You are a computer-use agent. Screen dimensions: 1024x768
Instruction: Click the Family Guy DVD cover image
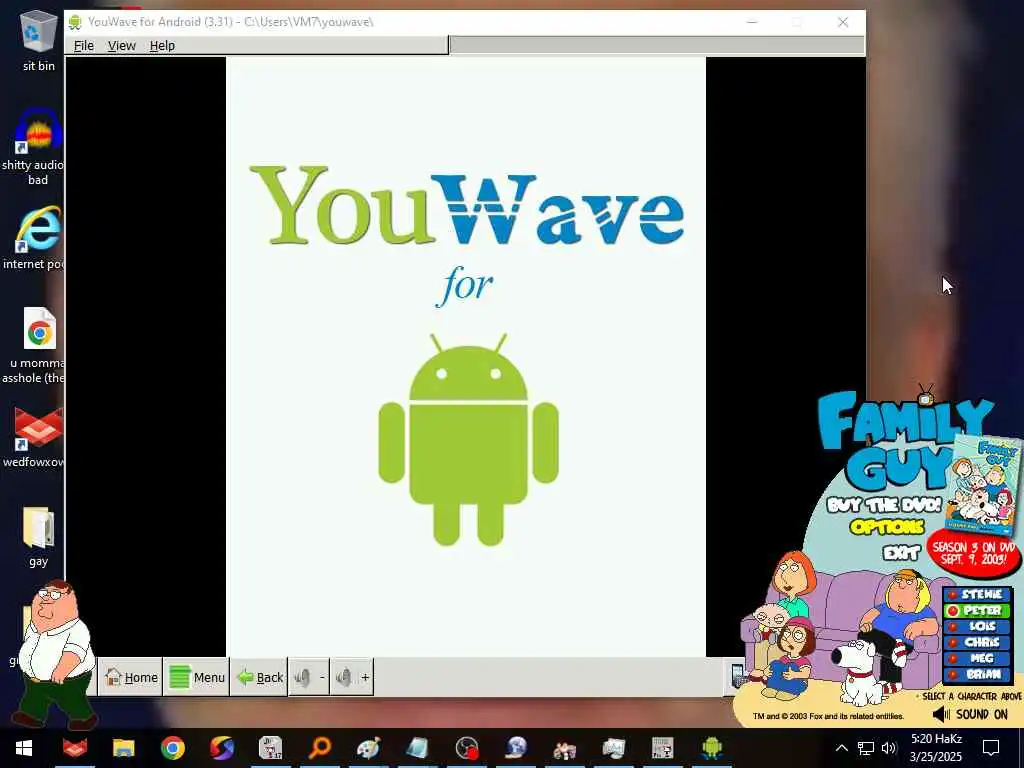point(986,485)
